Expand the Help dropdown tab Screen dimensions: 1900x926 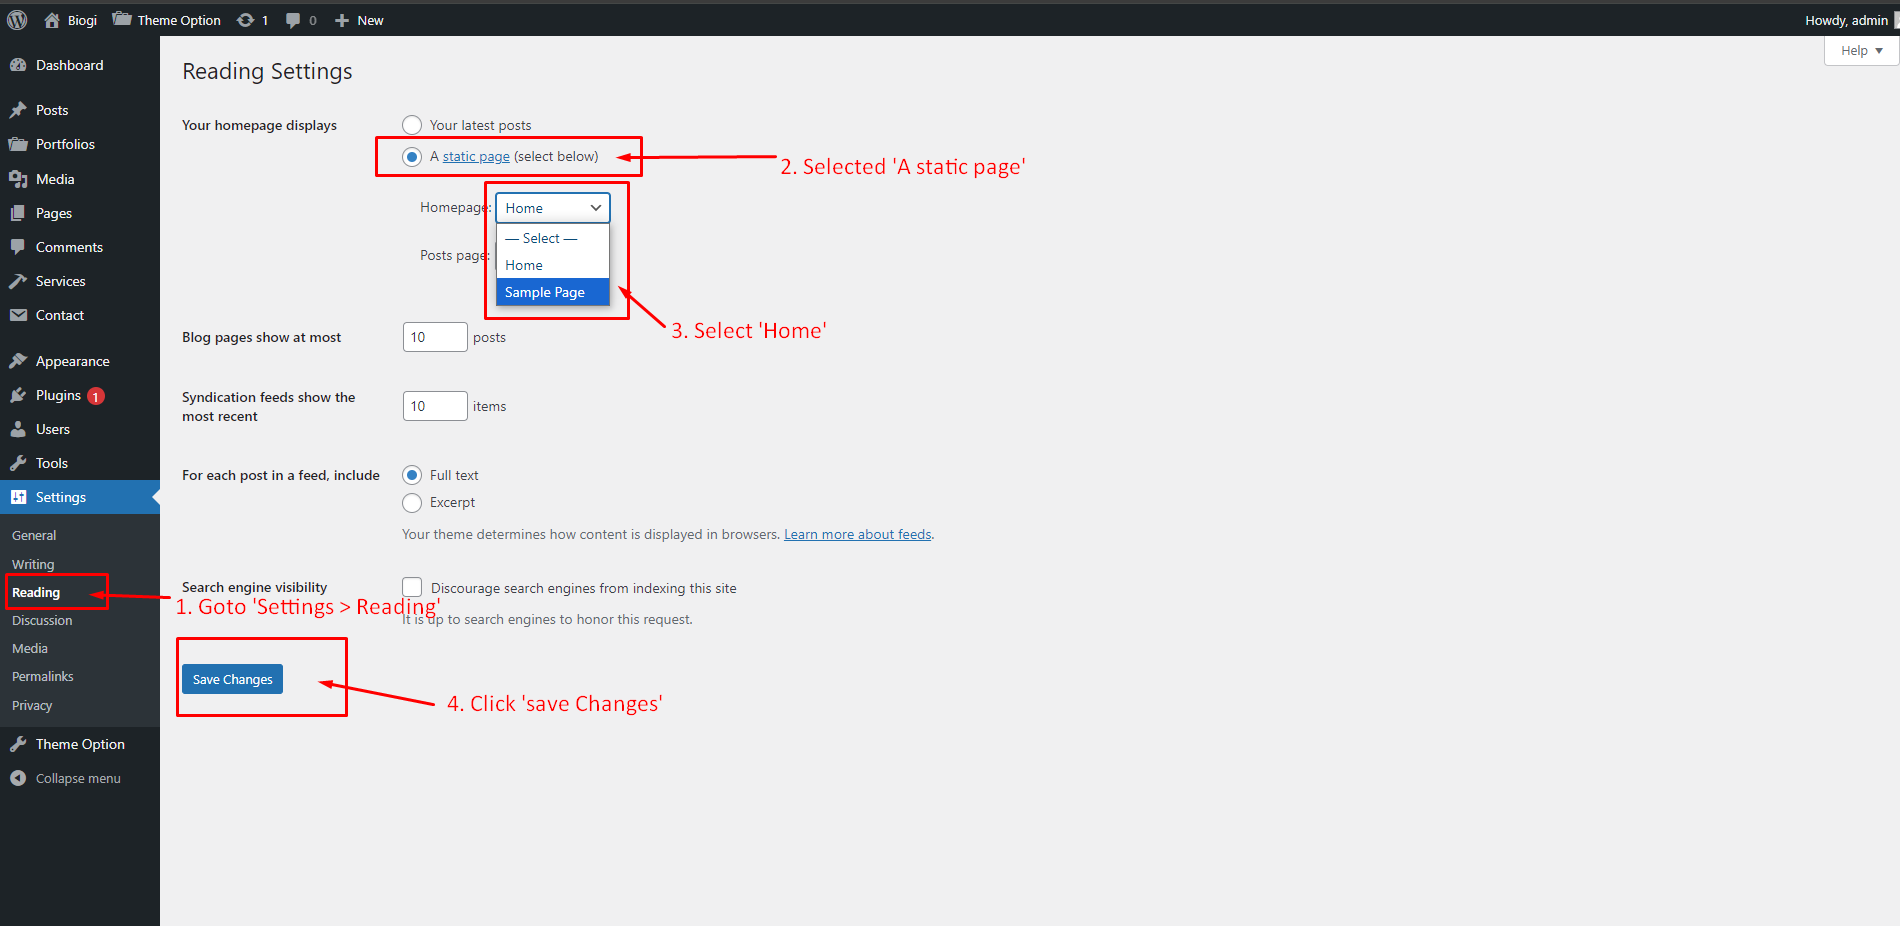(x=1861, y=51)
